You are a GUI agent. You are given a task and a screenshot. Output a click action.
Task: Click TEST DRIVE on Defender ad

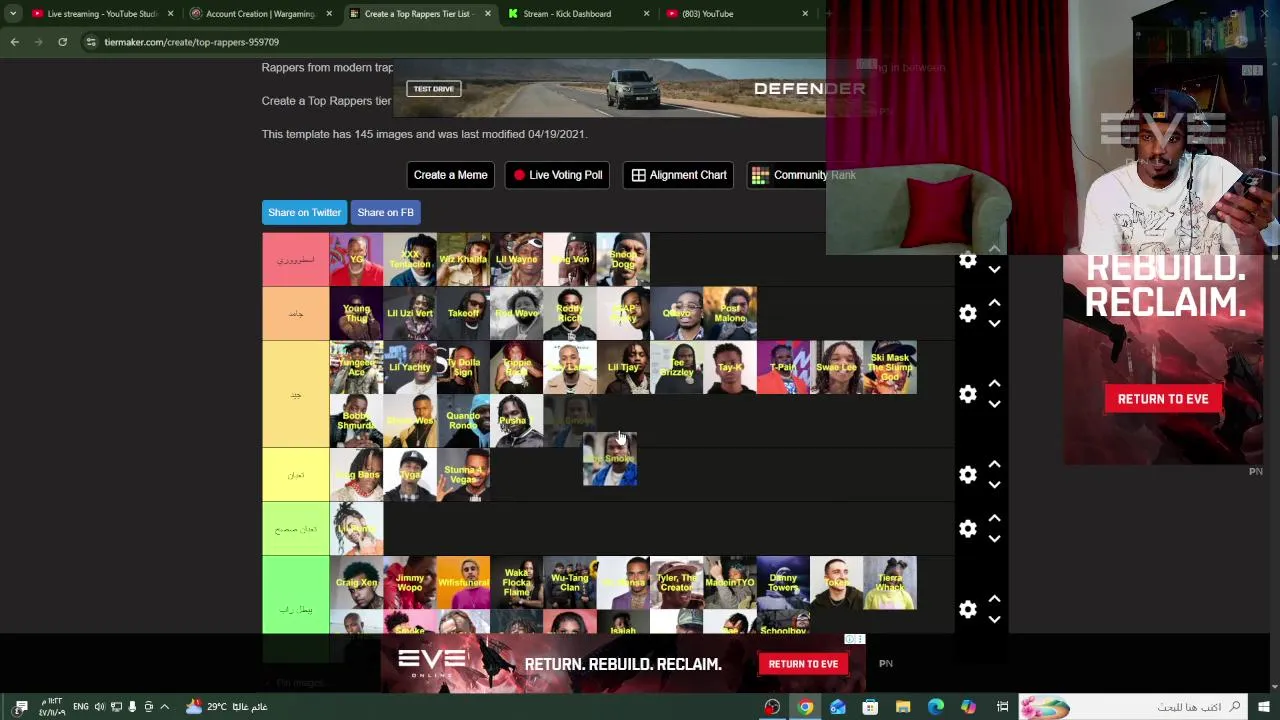click(433, 89)
